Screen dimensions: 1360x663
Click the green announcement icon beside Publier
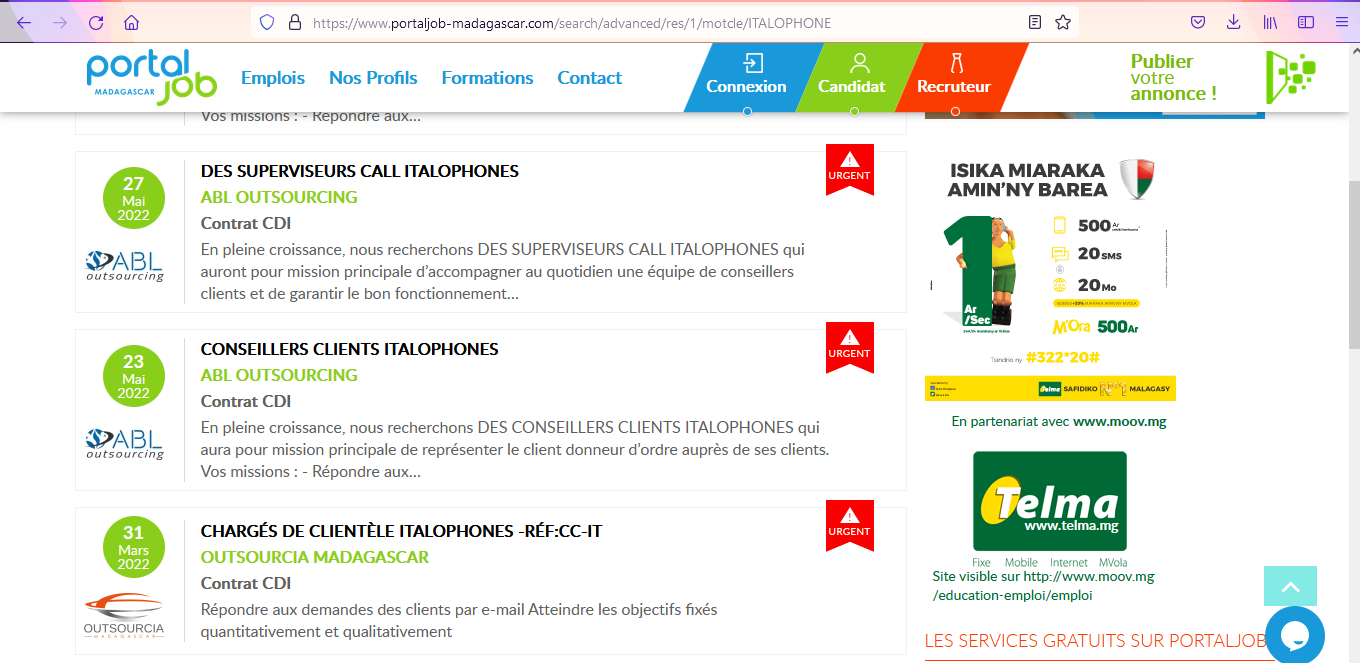coord(1290,77)
